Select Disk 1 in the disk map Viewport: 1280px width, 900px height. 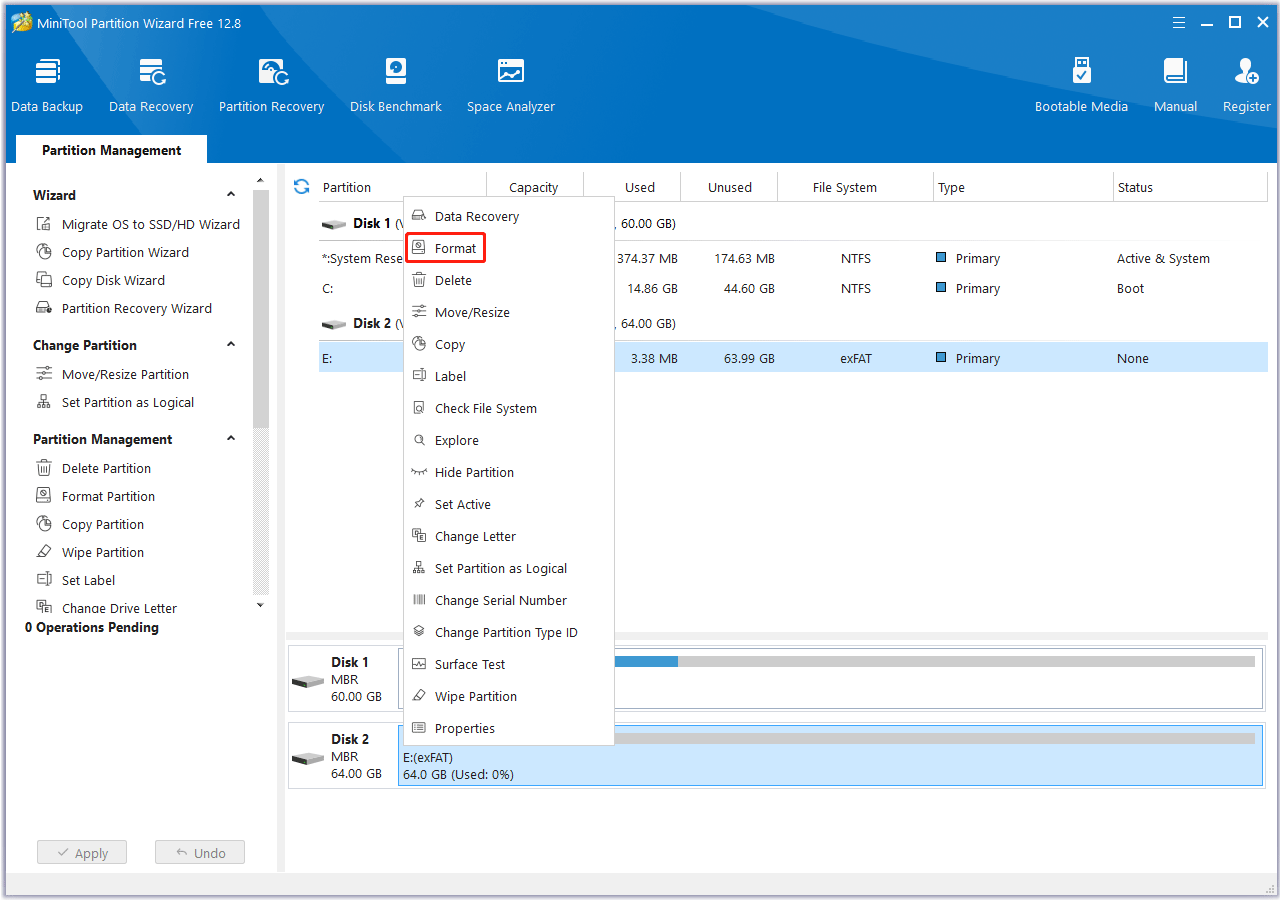point(344,679)
